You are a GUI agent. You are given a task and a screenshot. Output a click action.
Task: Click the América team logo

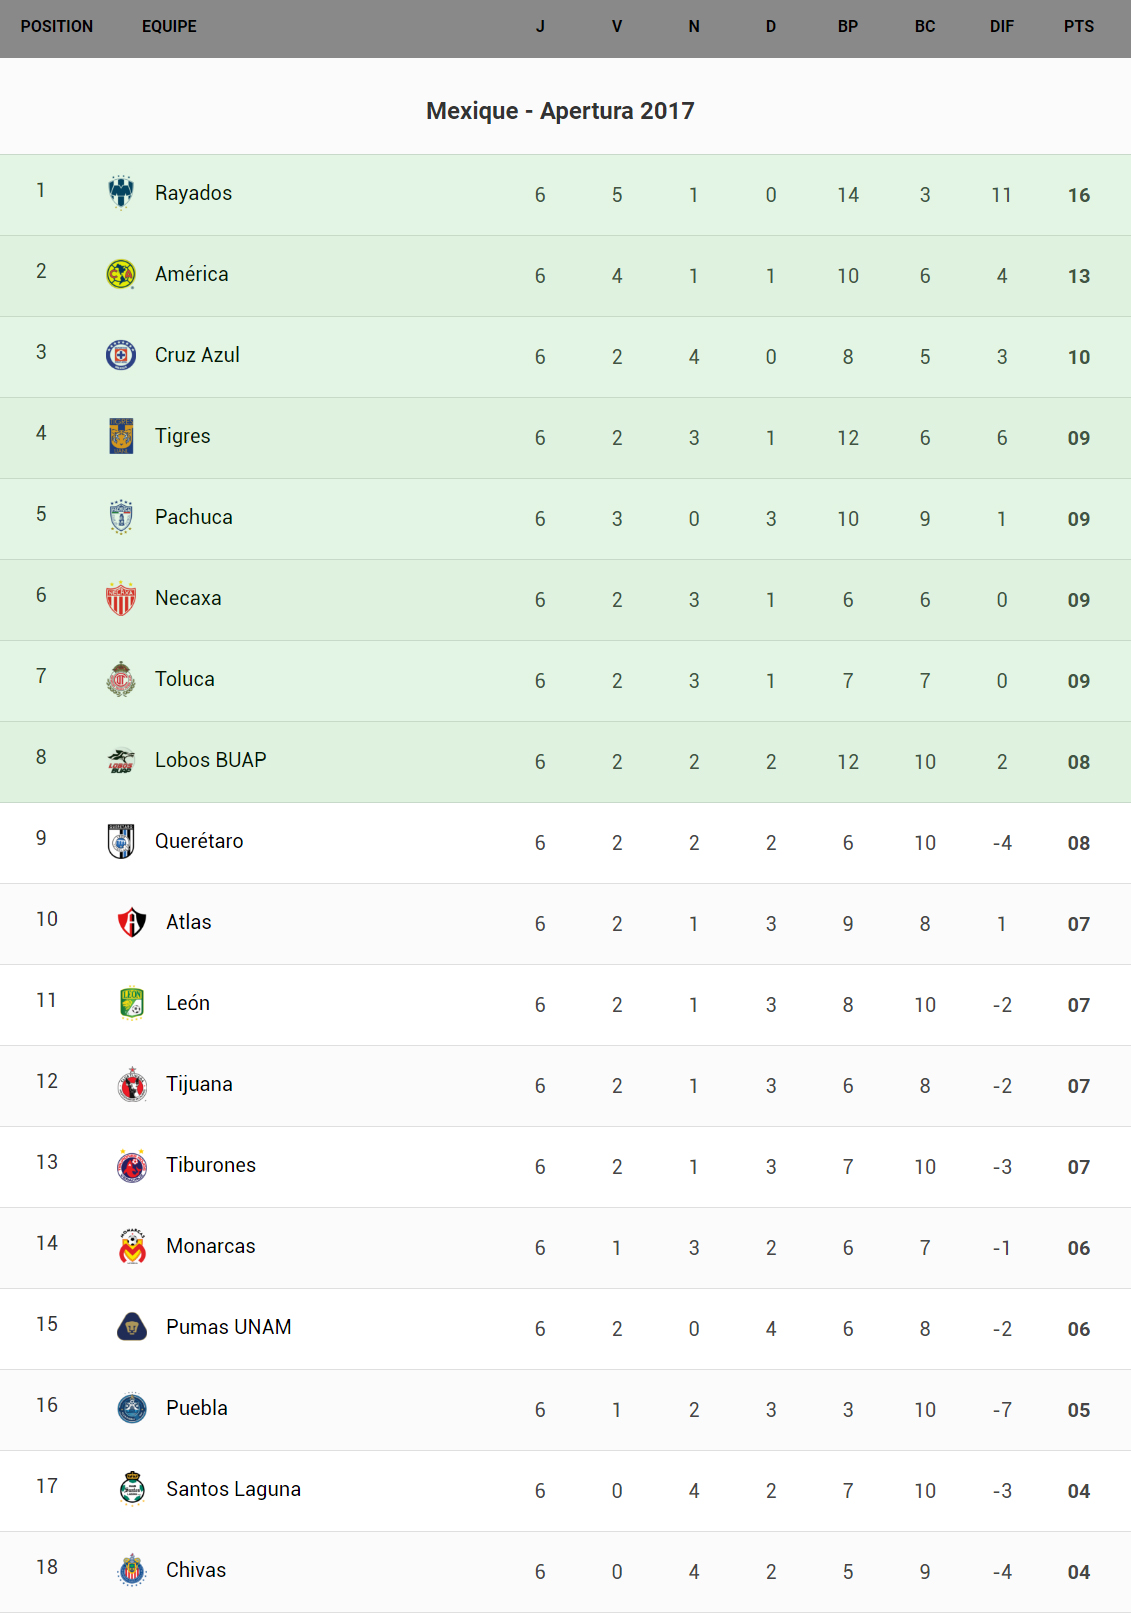pos(121,274)
